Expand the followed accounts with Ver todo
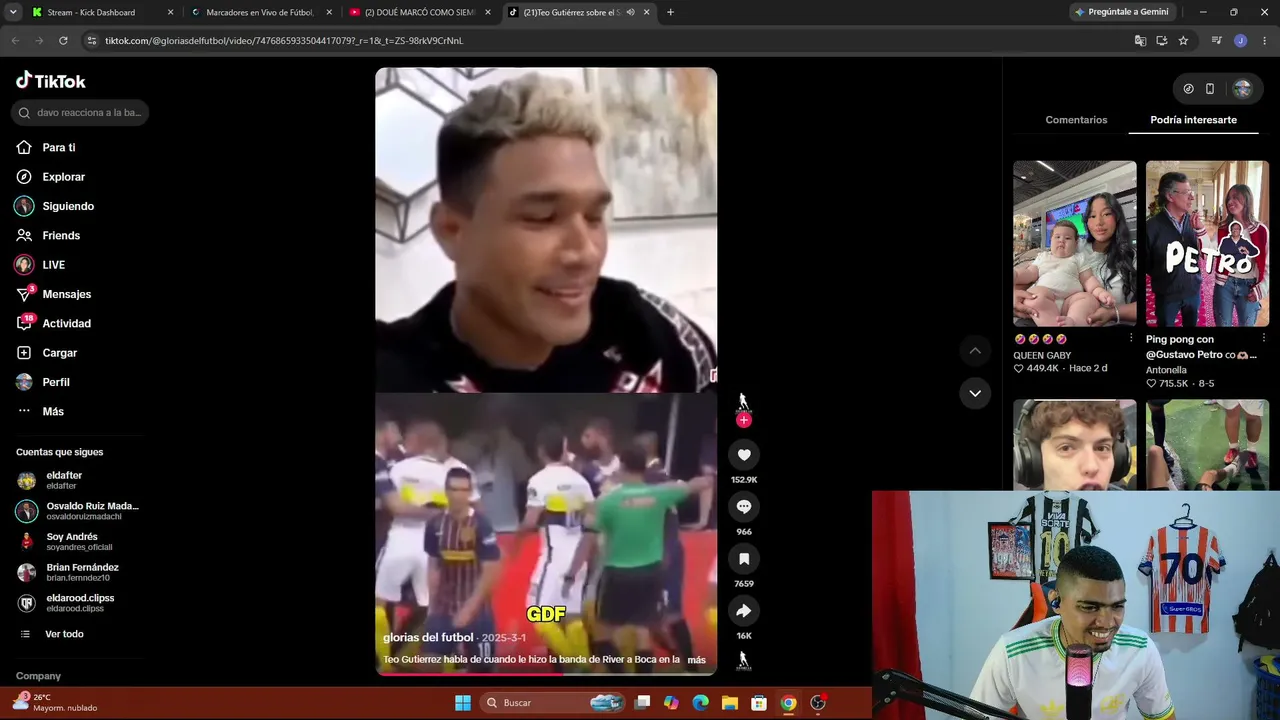 coord(64,634)
